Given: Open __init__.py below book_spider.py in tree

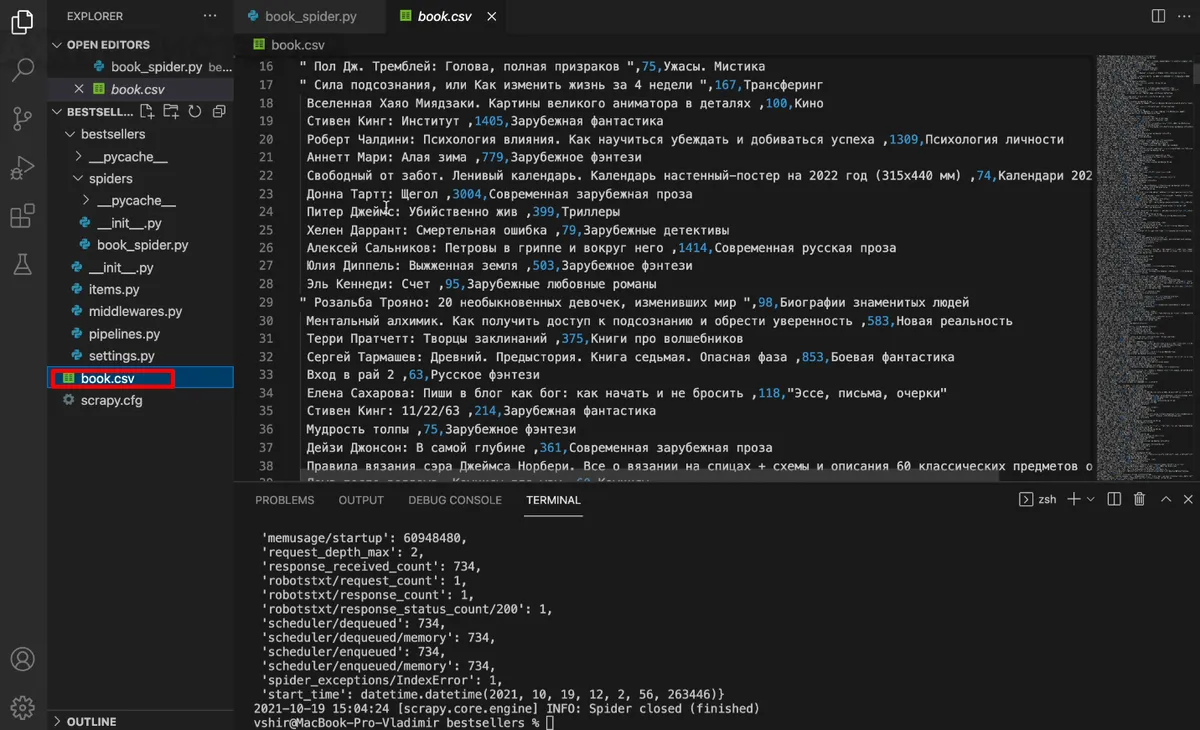Looking at the screenshot, I should [121, 268].
